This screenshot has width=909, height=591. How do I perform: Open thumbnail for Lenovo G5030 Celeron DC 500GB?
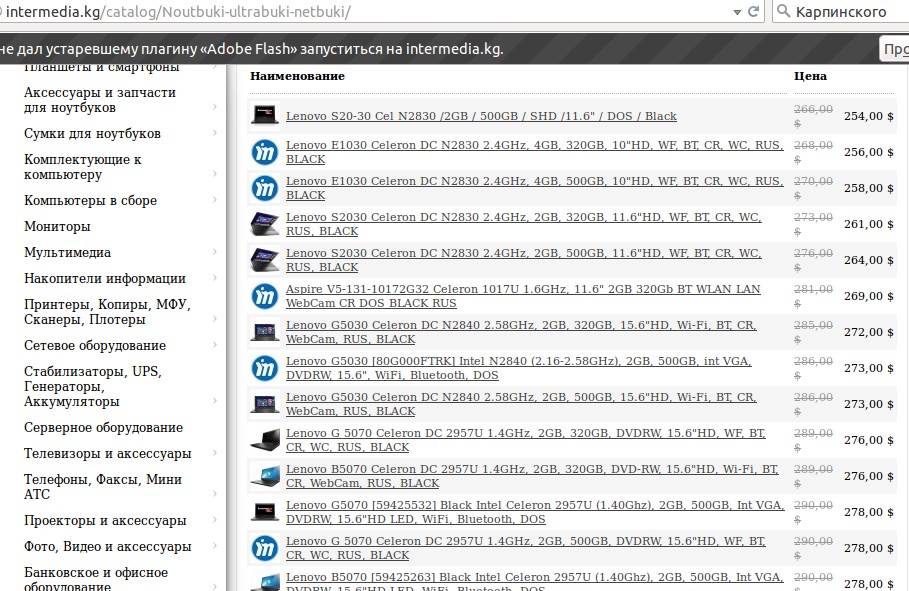(x=265, y=404)
